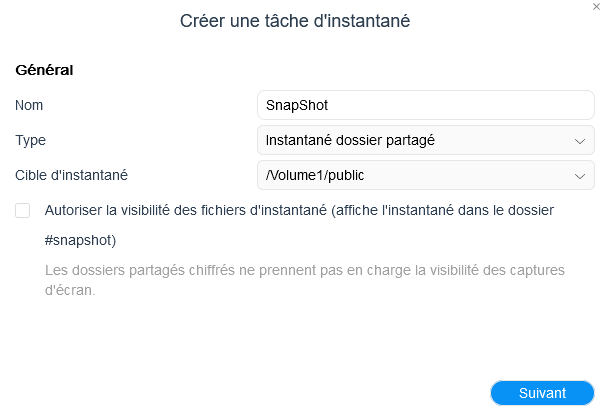Click the chevron arrow beside /Volume1/public

(x=580, y=176)
